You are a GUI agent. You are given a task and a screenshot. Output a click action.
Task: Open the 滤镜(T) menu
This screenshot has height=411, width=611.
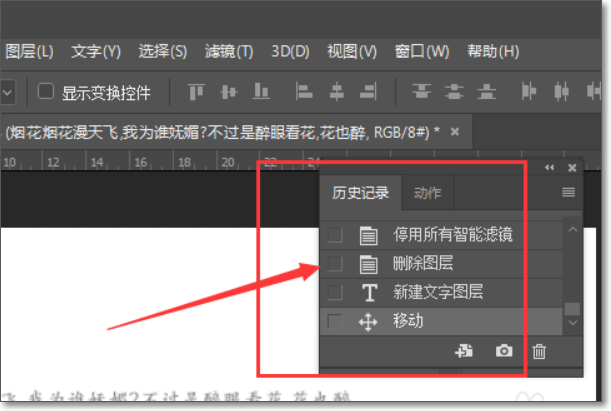[229, 51]
